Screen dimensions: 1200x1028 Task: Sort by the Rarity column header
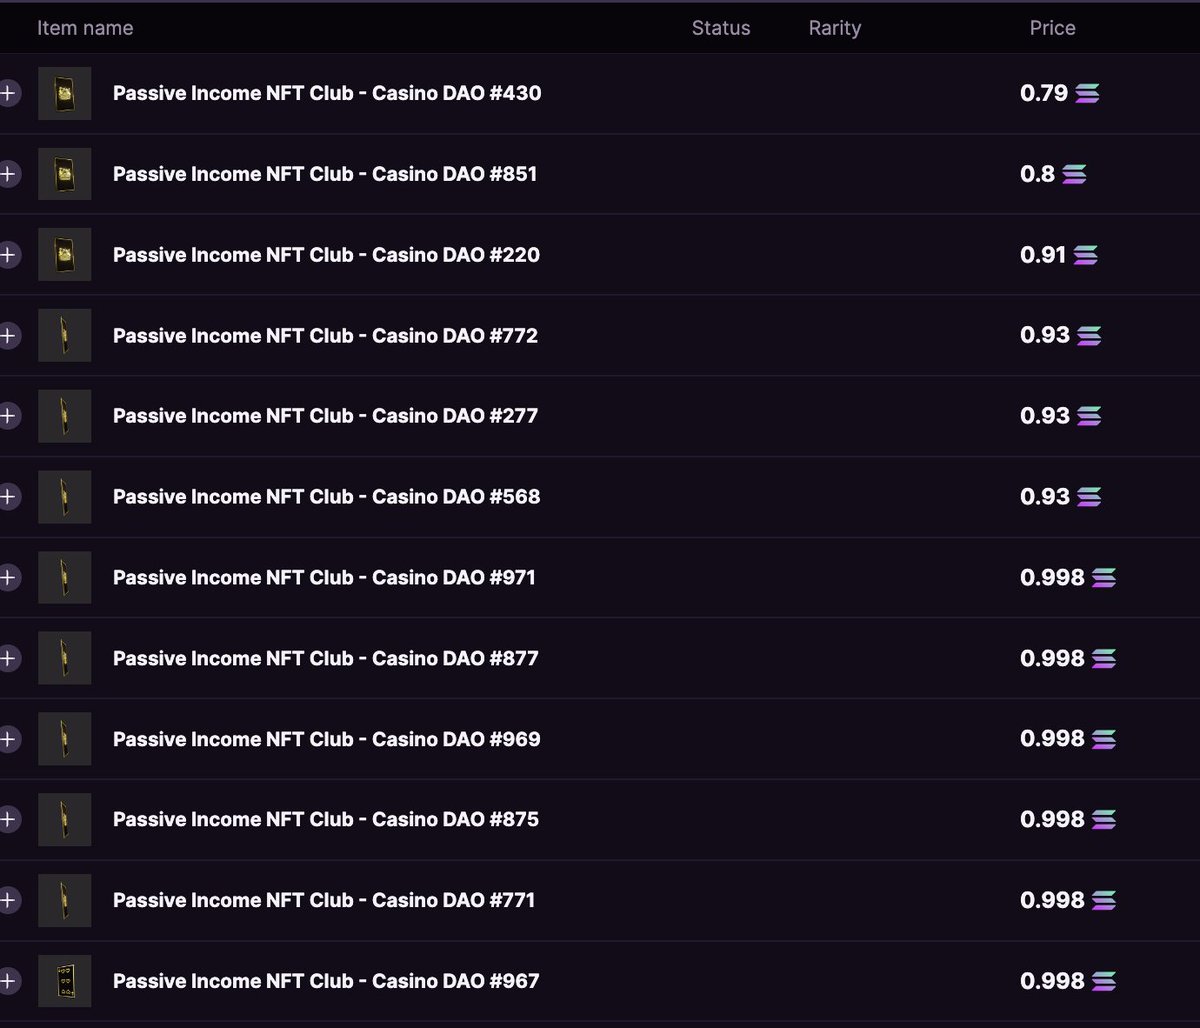(835, 28)
